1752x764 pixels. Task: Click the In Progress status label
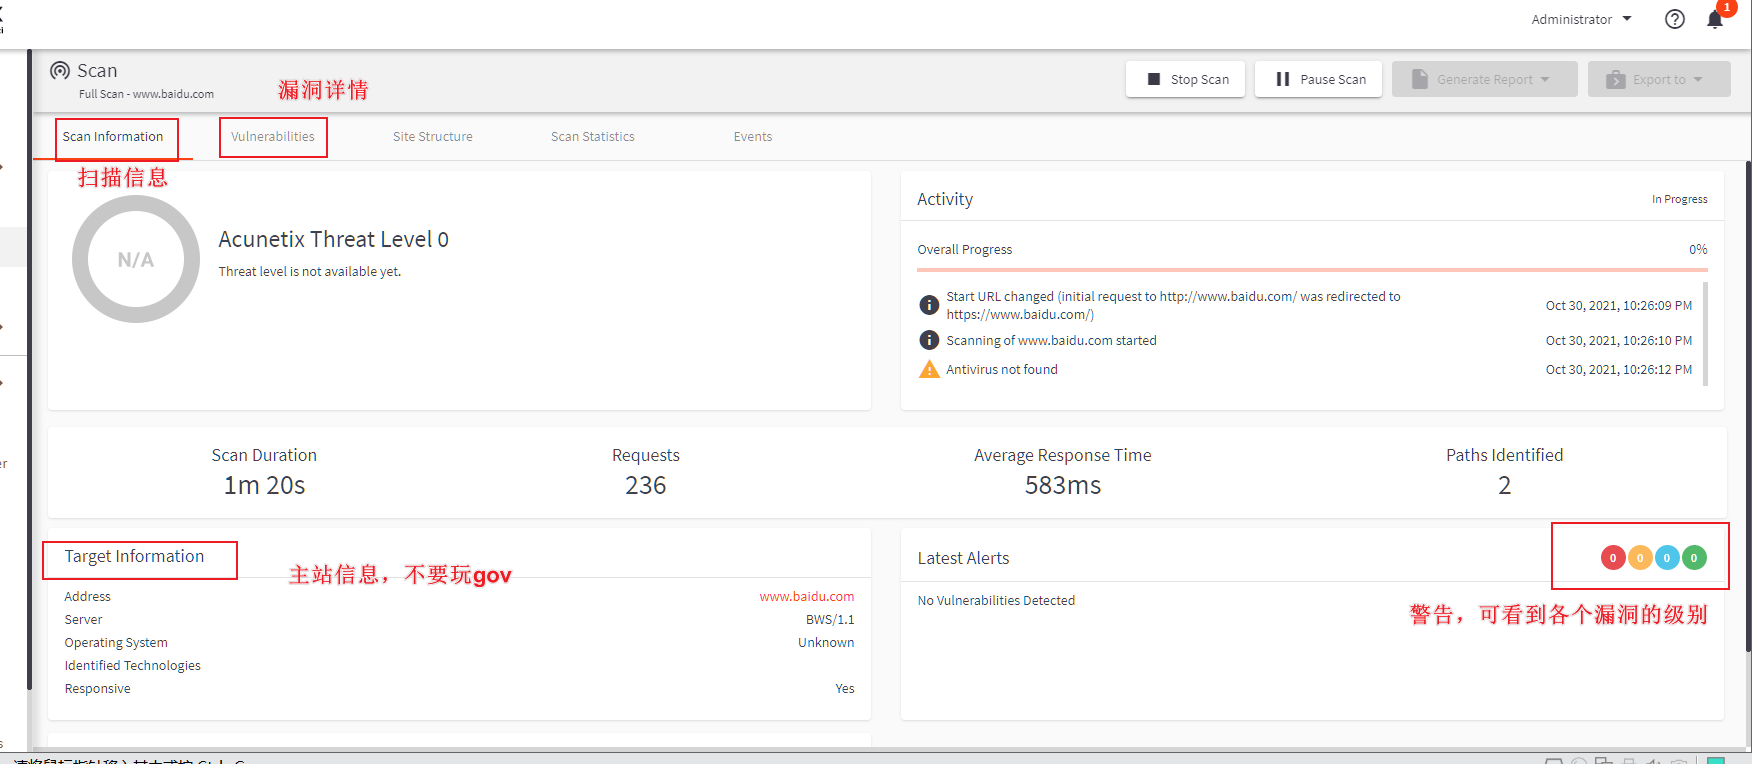[1680, 200]
